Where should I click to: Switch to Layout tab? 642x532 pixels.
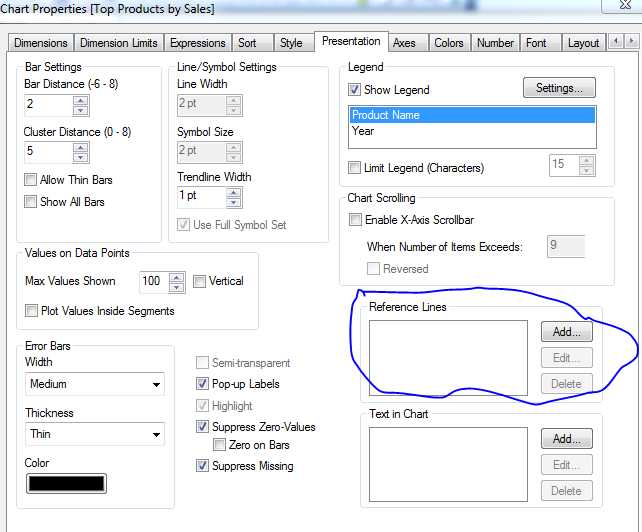click(583, 43)
